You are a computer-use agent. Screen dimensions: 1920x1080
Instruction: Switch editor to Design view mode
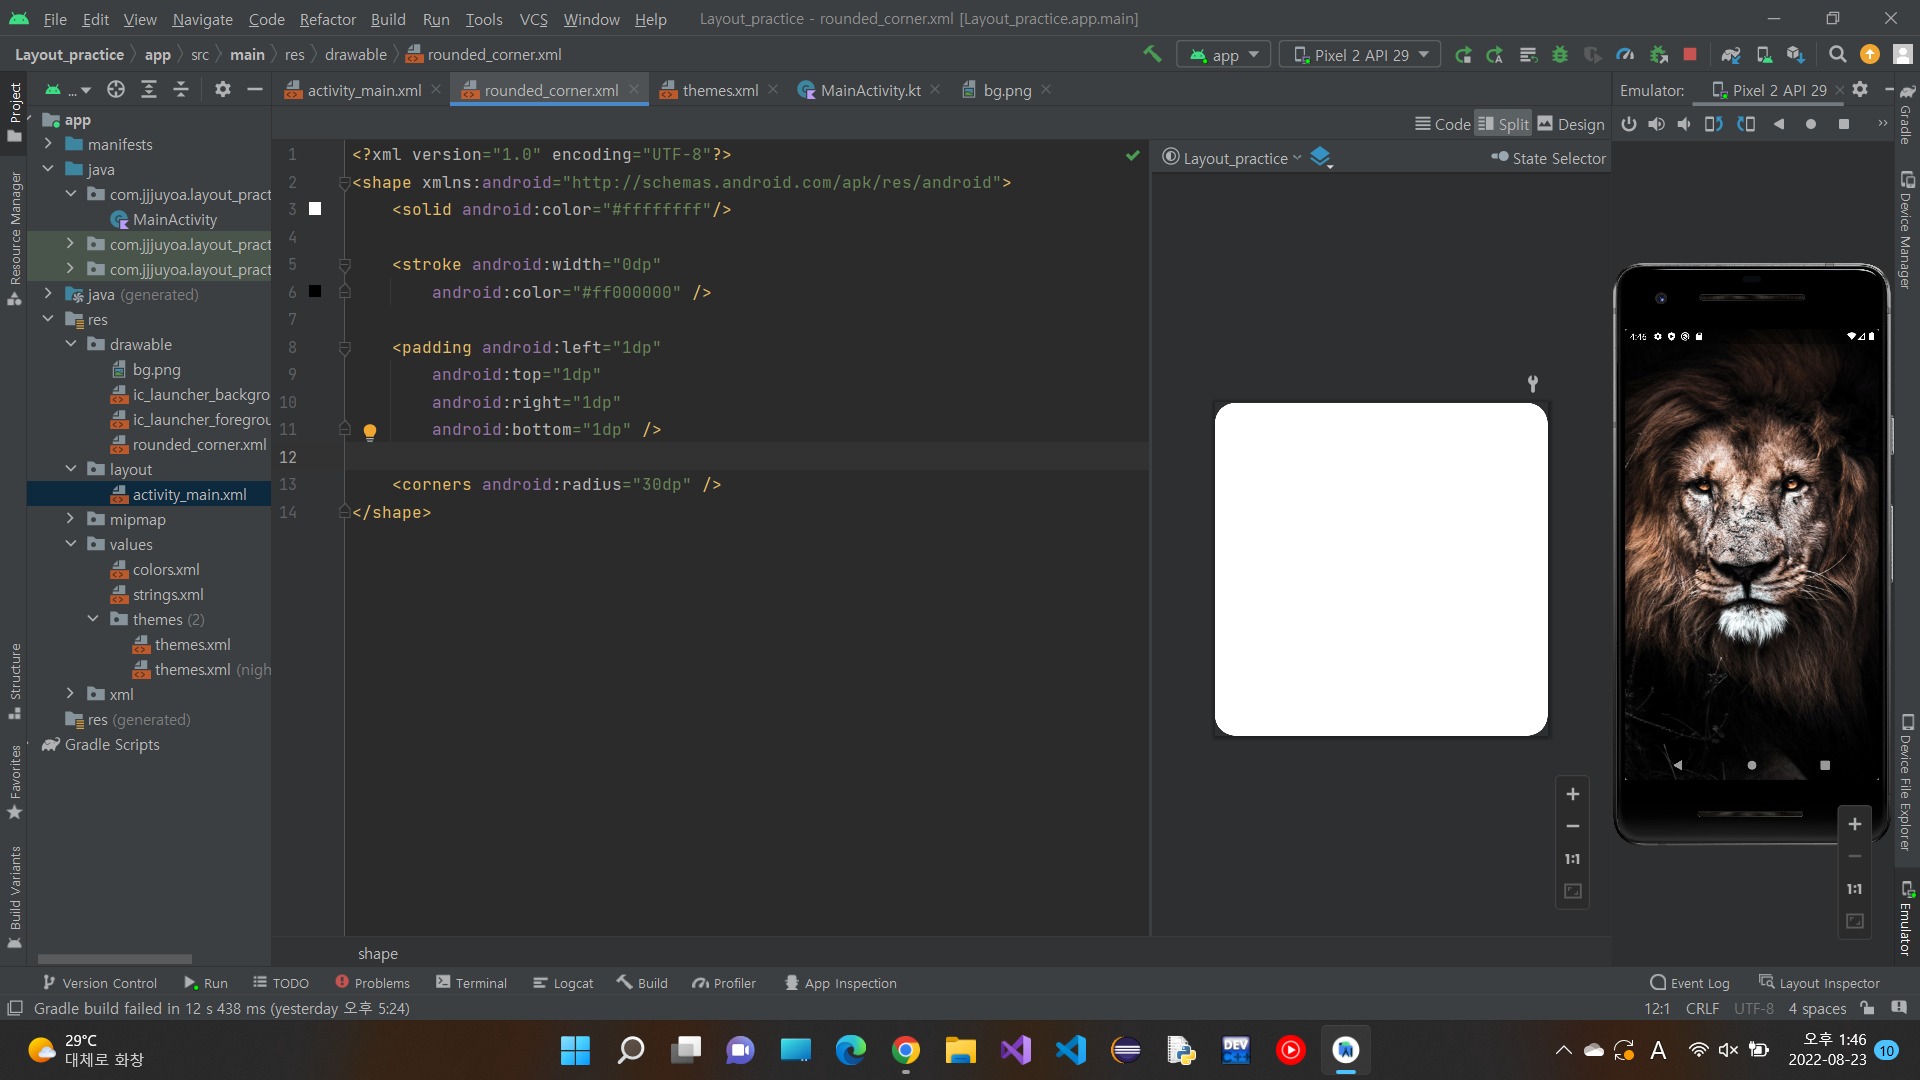point(1571,124)
